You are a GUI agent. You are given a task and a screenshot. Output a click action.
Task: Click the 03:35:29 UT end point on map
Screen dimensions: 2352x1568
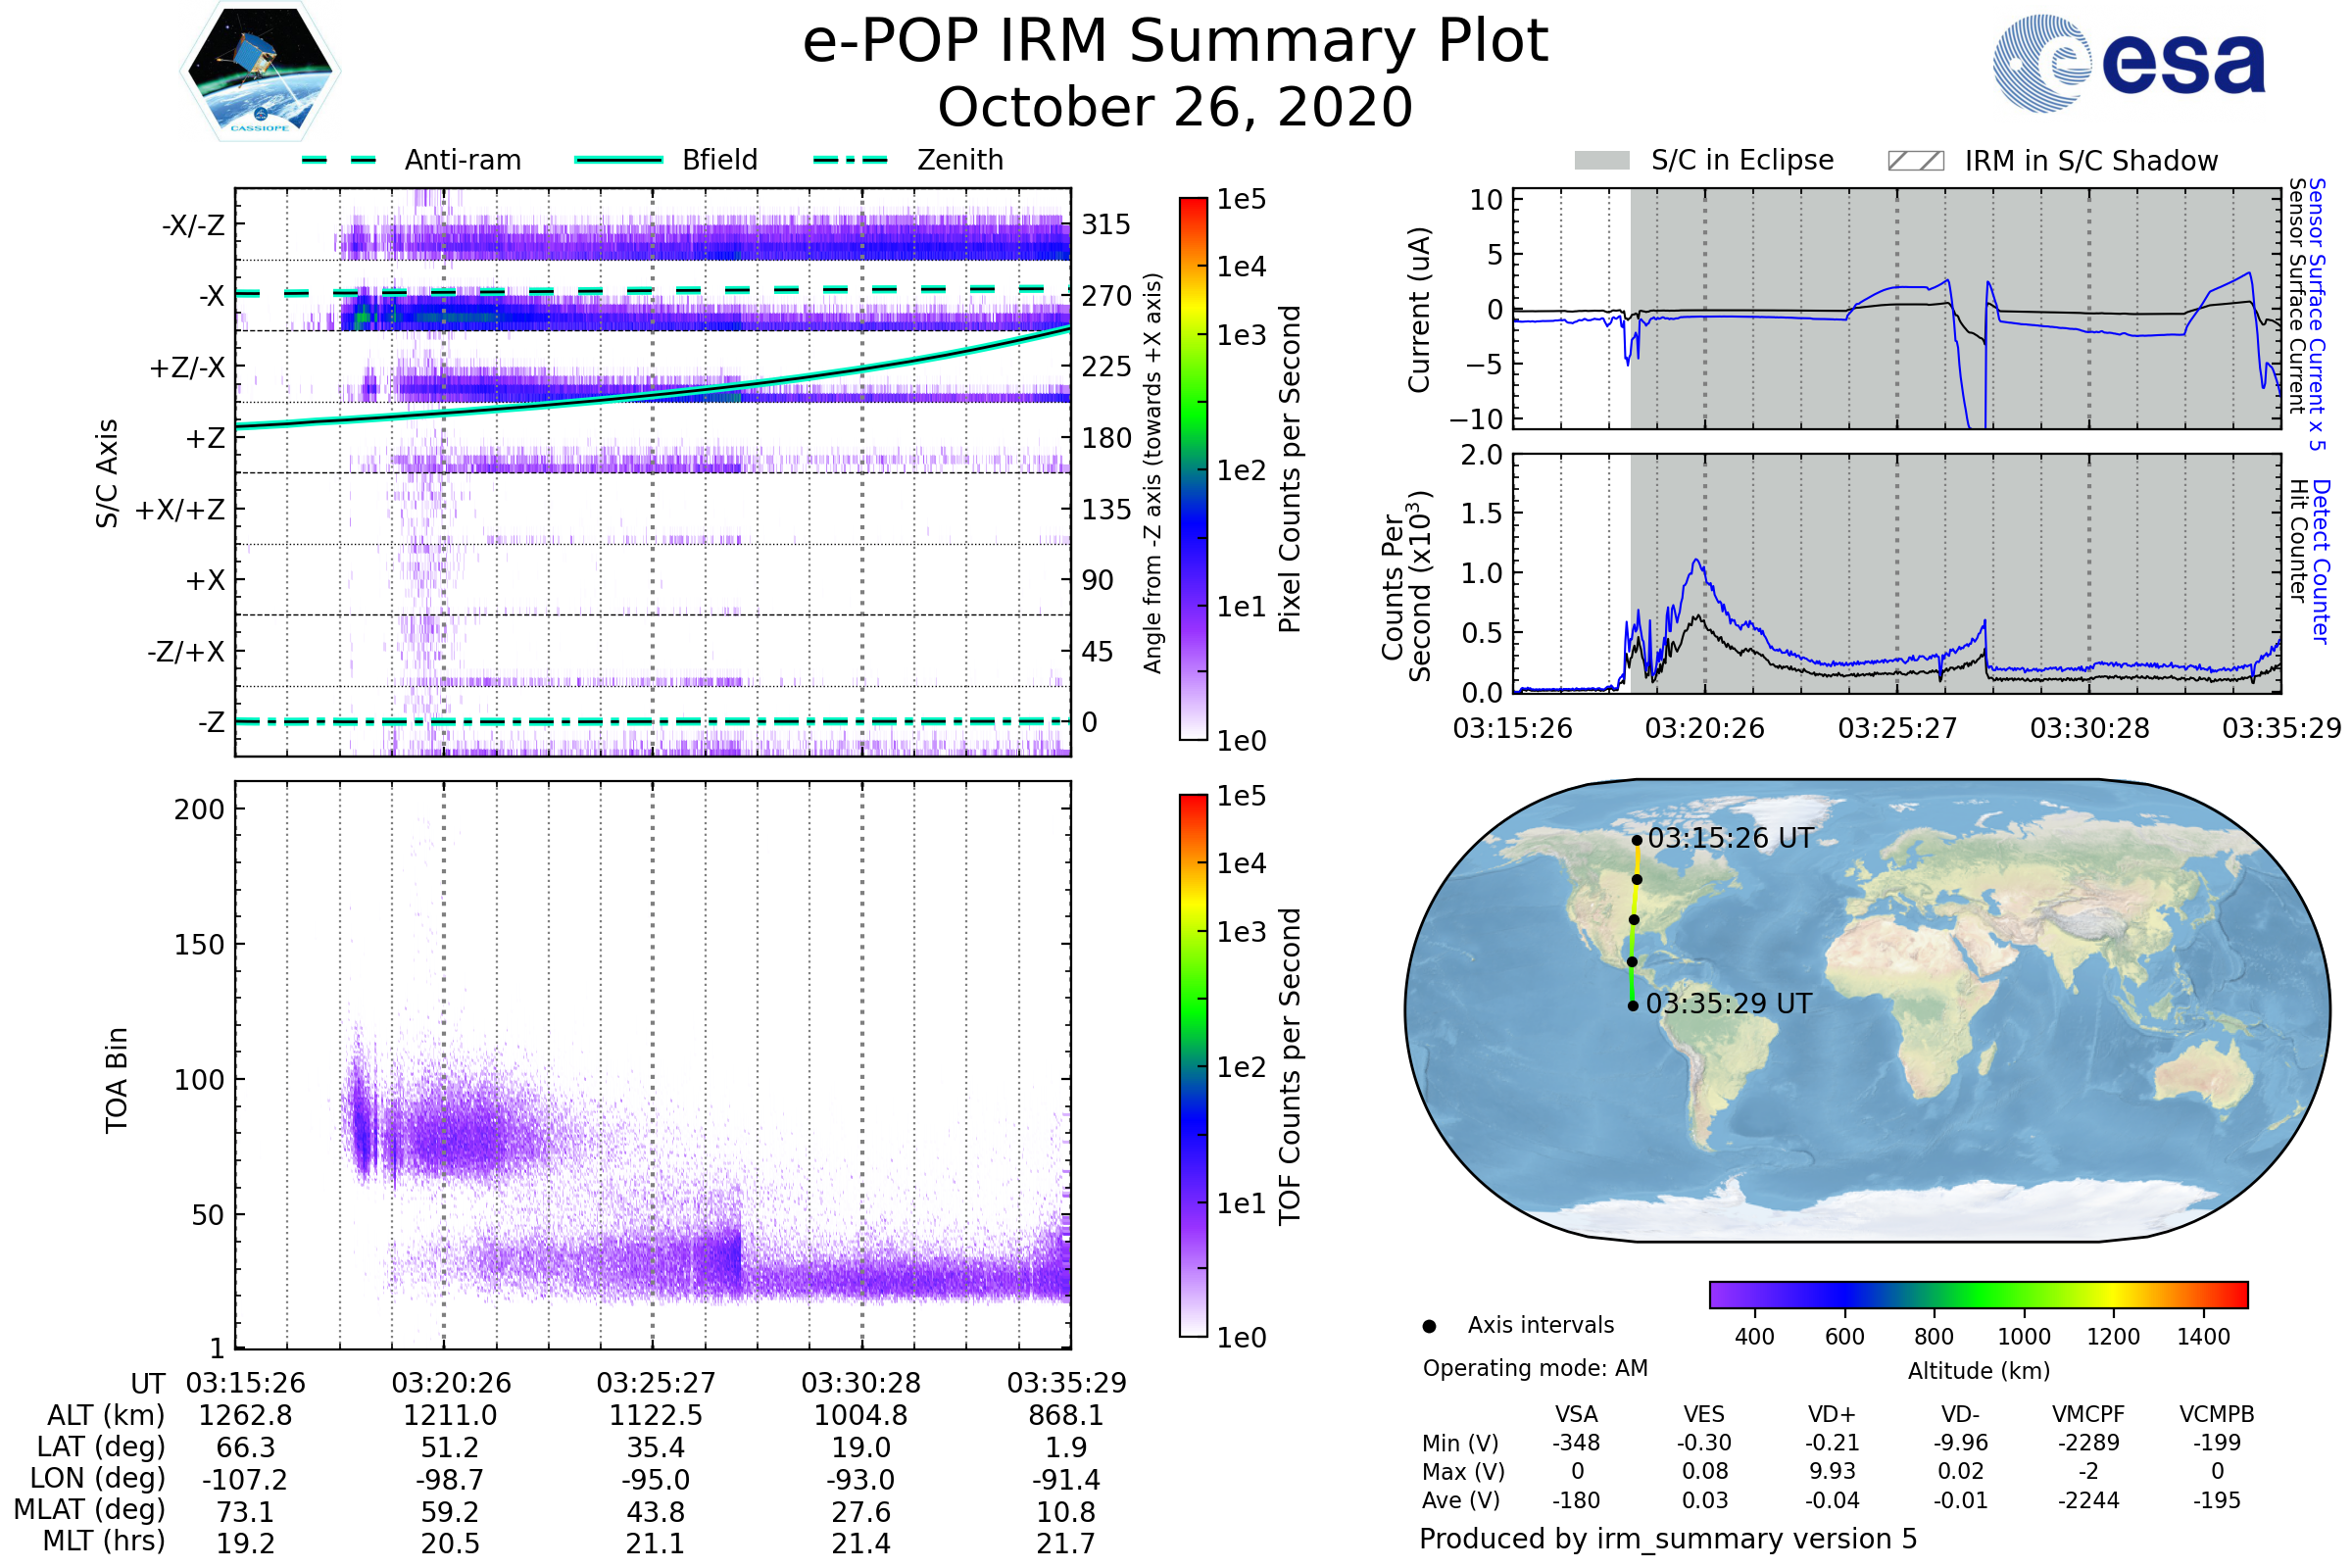[x=1633, y=1006]
